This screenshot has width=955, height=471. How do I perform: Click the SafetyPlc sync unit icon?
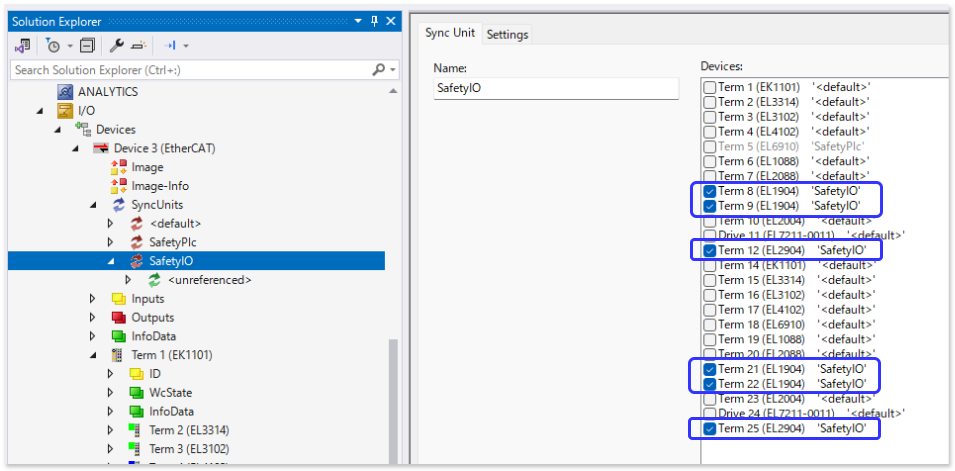pyautogui.click(x=138, y=242)
